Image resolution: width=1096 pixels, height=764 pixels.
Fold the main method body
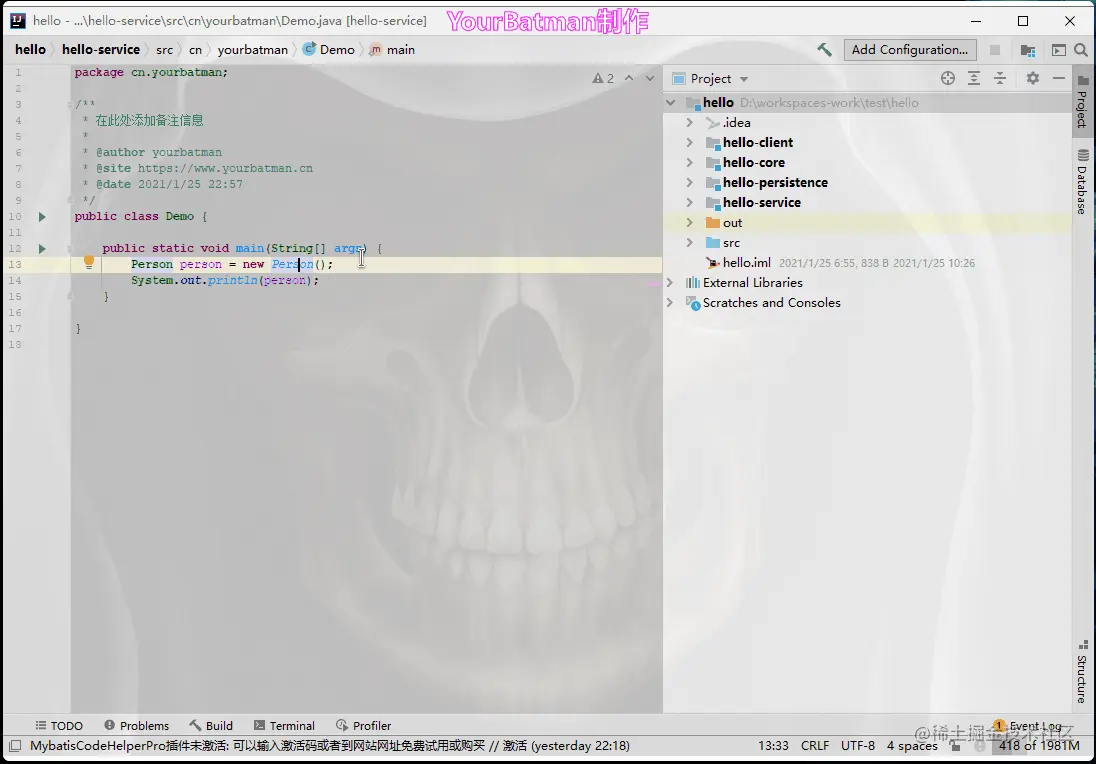click(71, 248)
